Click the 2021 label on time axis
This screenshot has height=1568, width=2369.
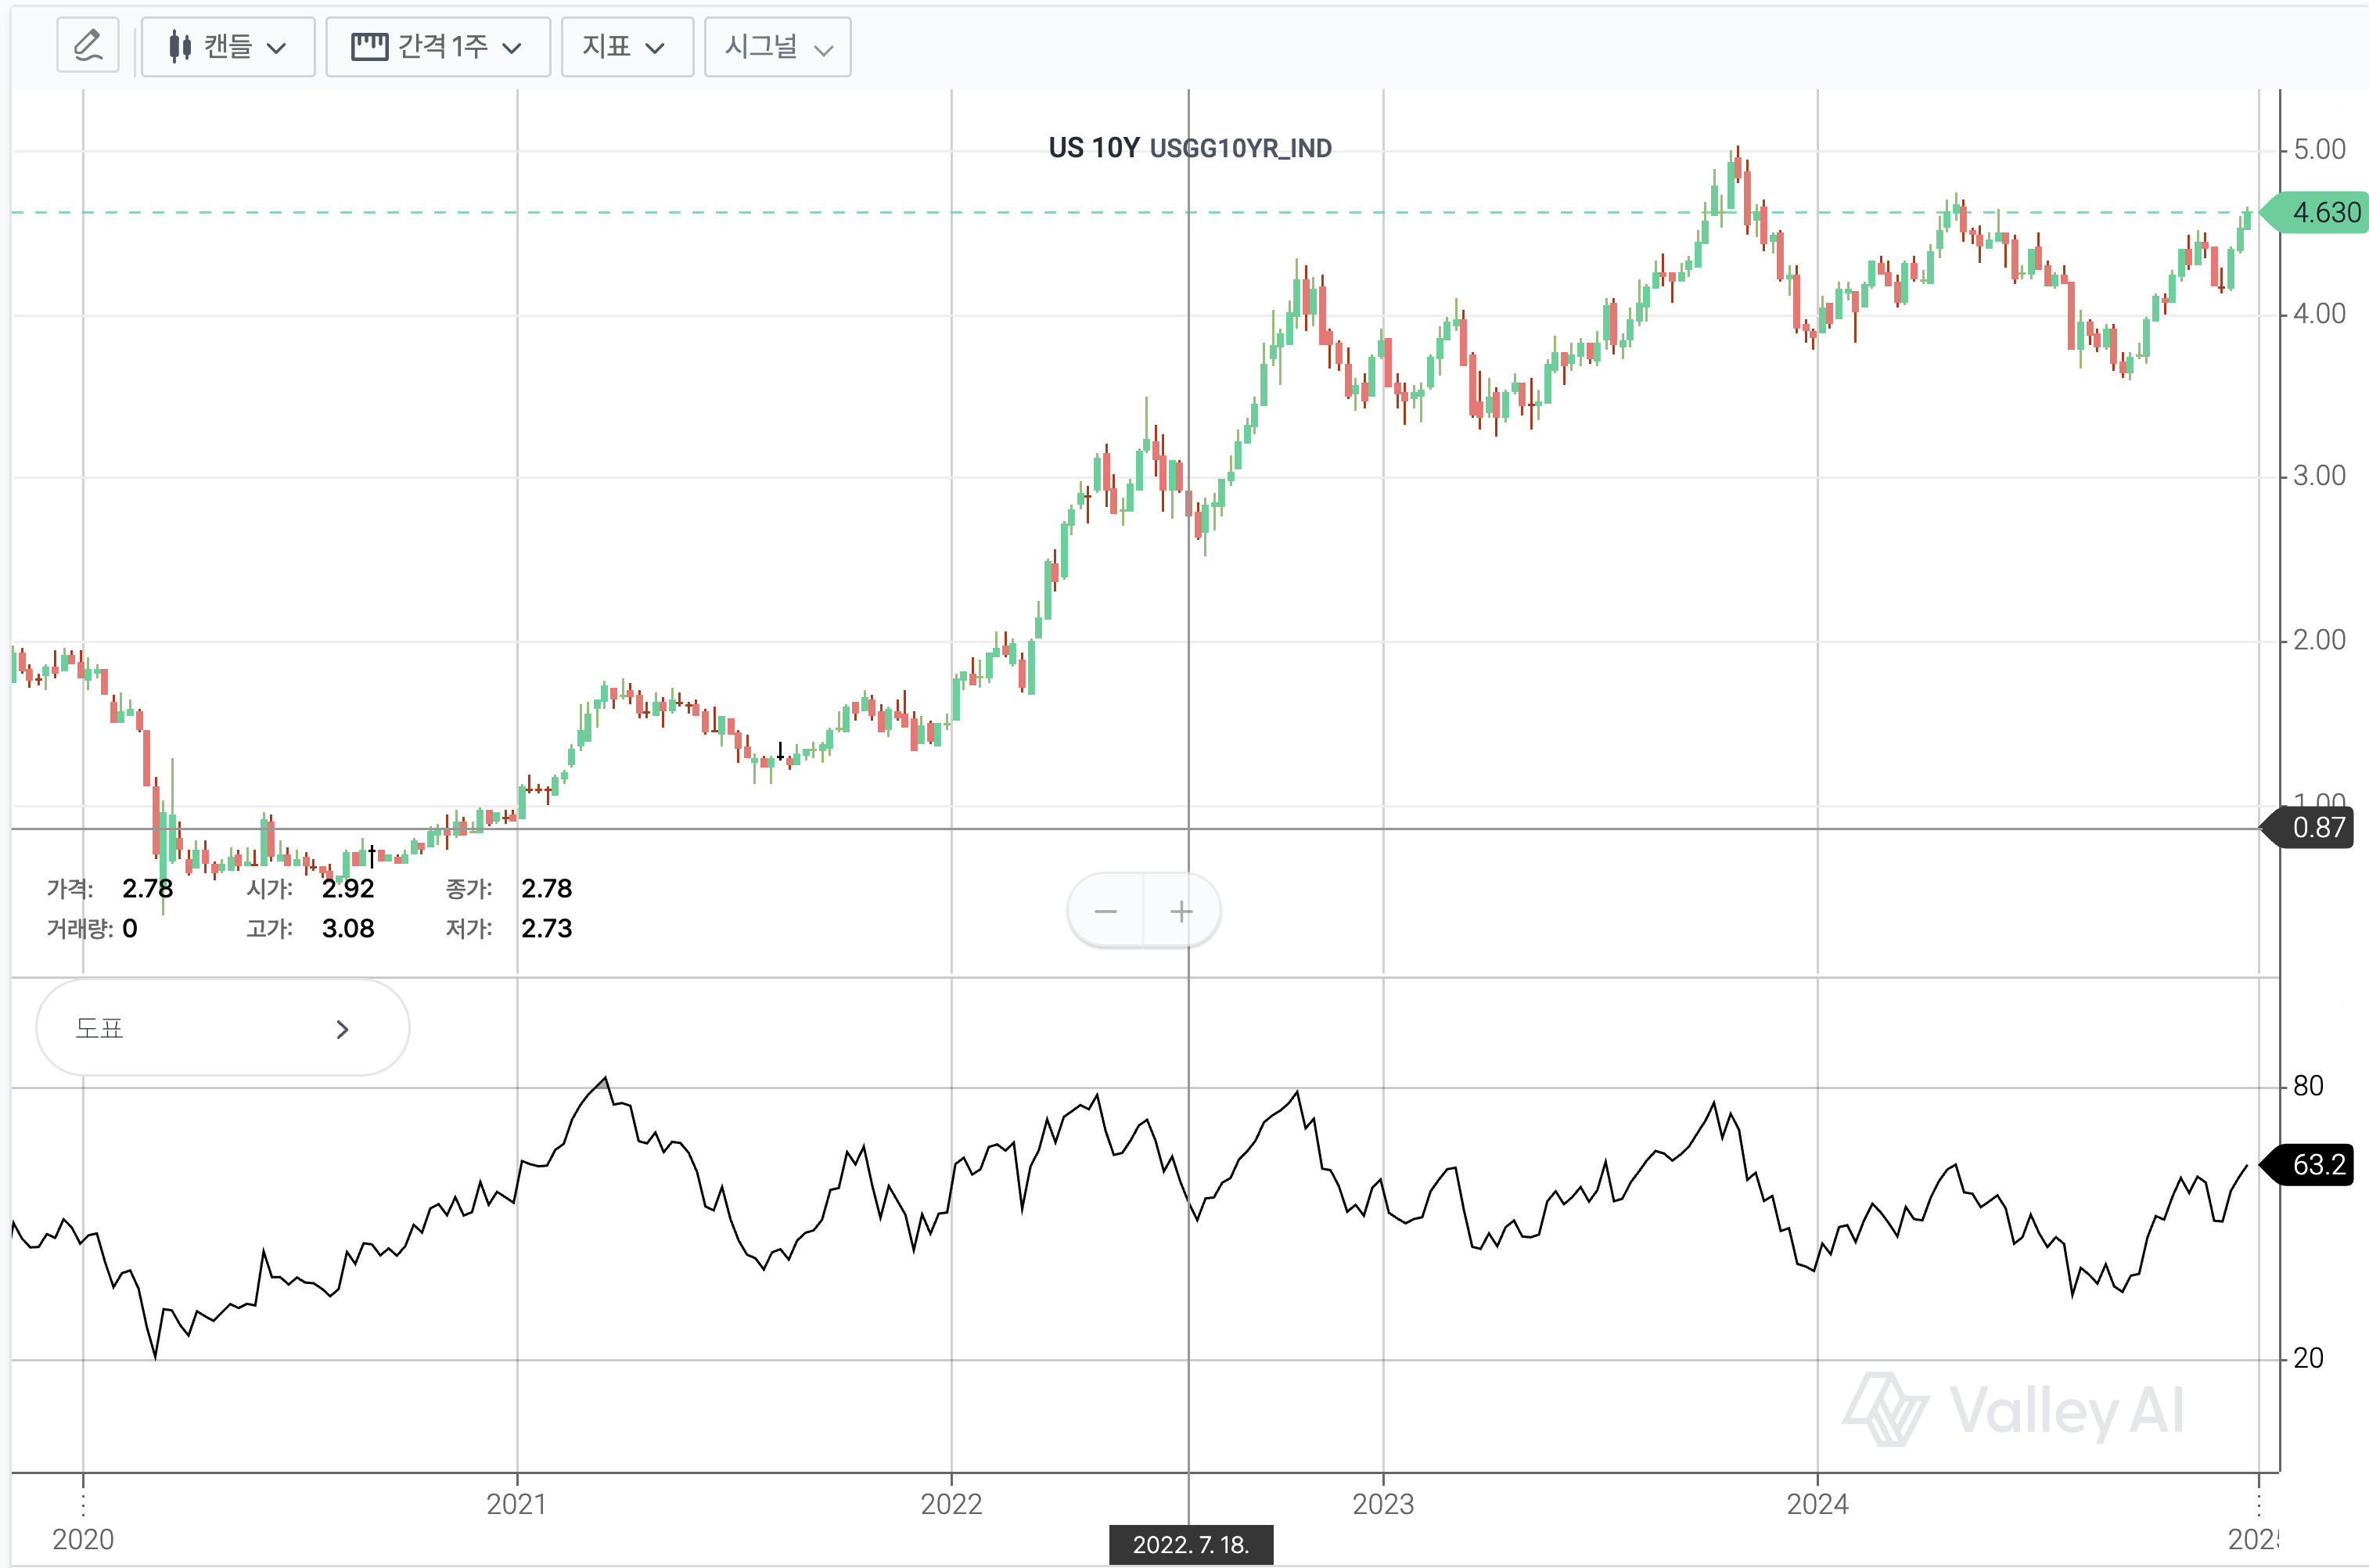point(516,1504)
